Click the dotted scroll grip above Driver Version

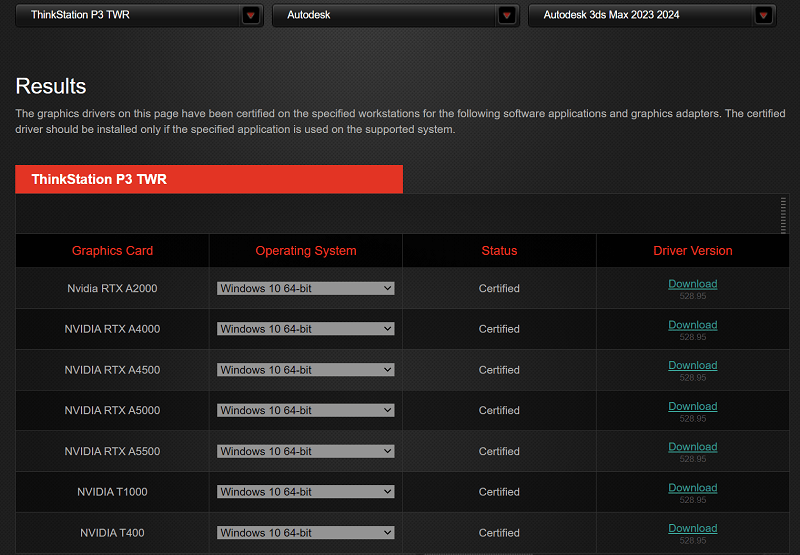click(783, 215)
